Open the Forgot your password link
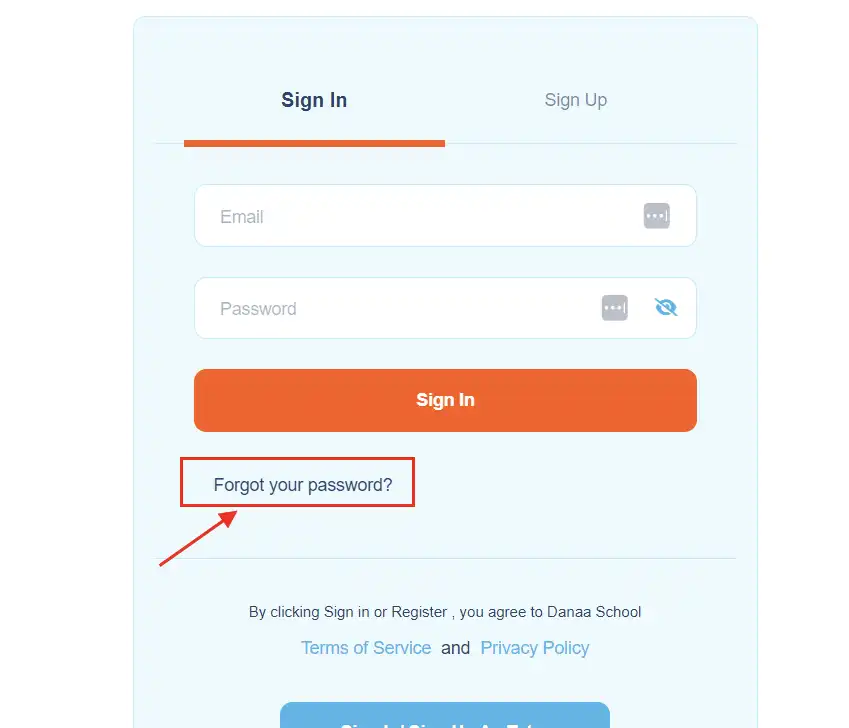Screen dimensions: 849x728 point(303,485)
